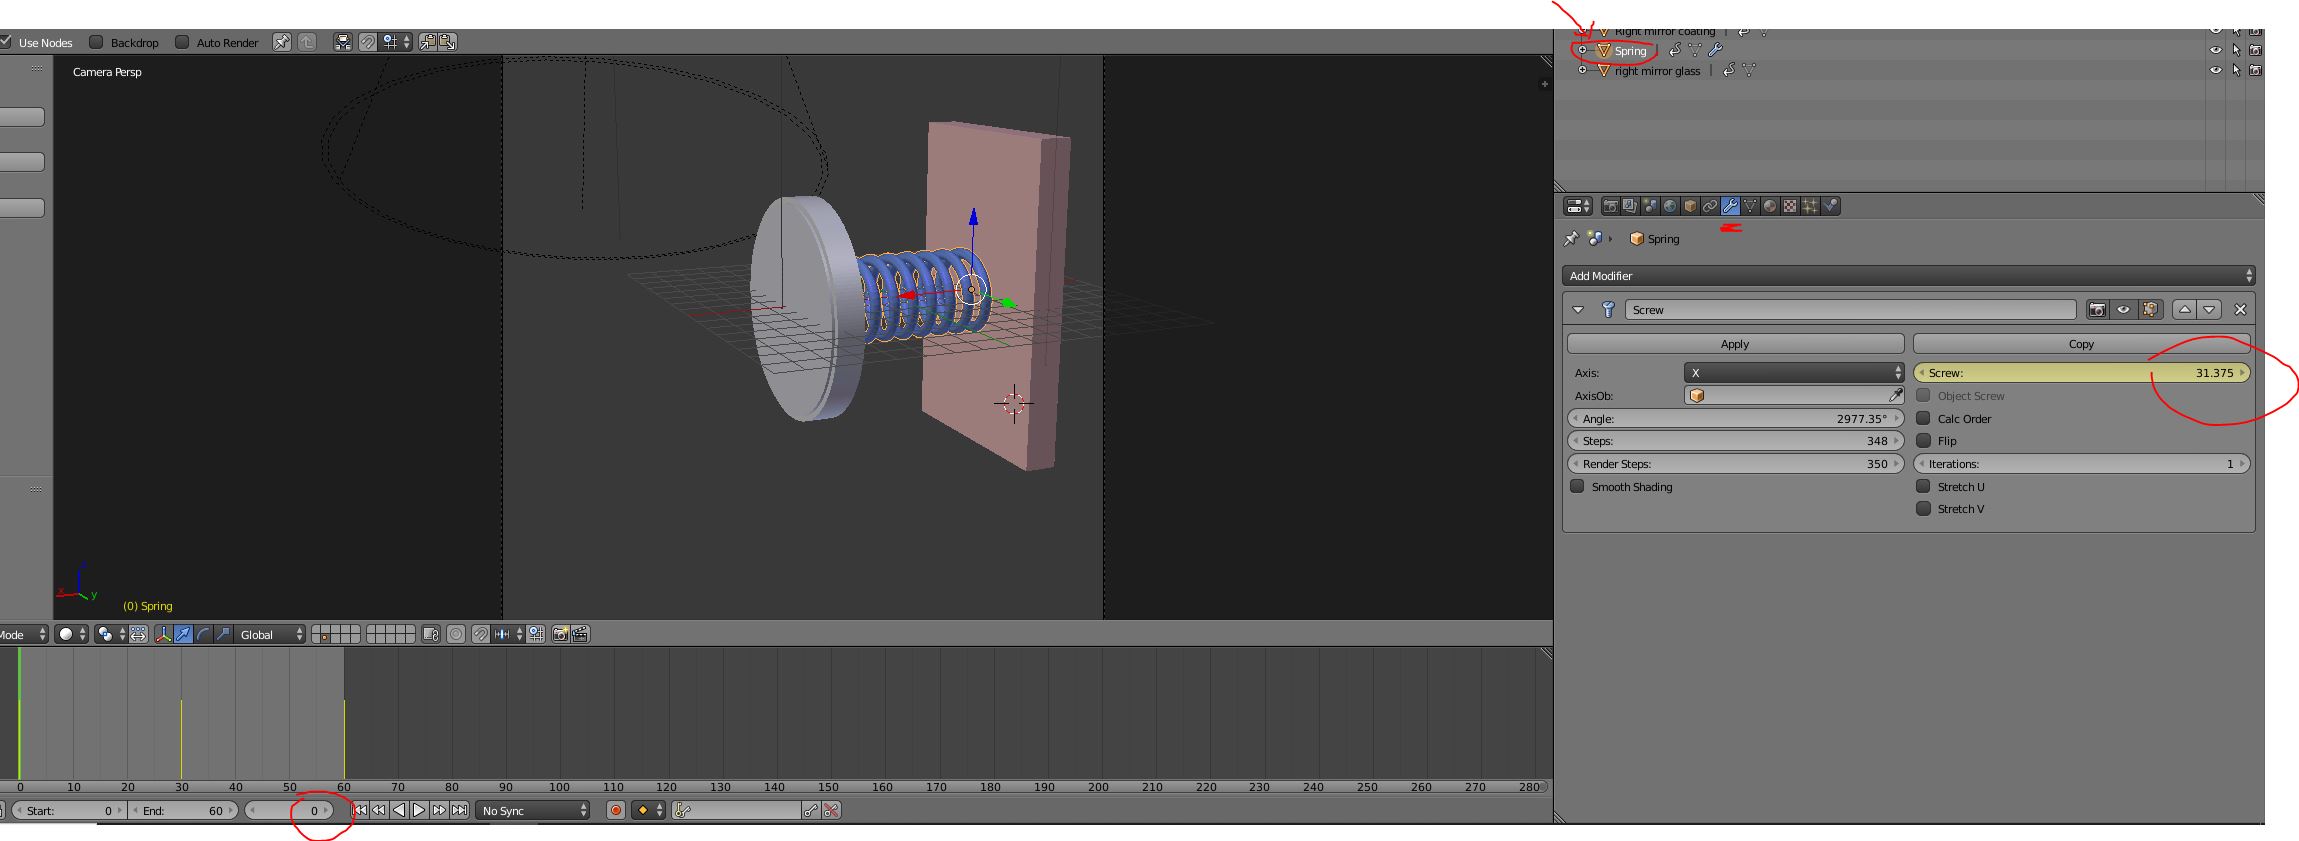Click the Apply modifier button
This screenshot has width=2299, height=841.
pos(1735,344)
